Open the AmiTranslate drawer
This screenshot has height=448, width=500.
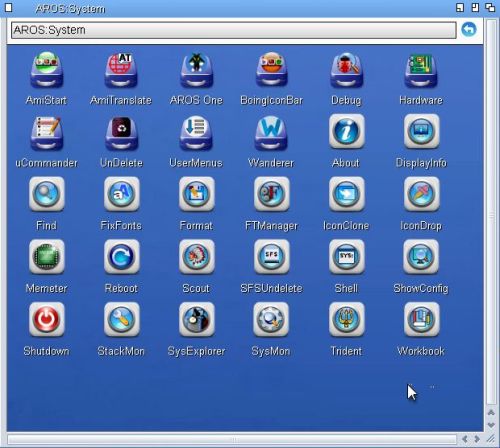point(121,70)
